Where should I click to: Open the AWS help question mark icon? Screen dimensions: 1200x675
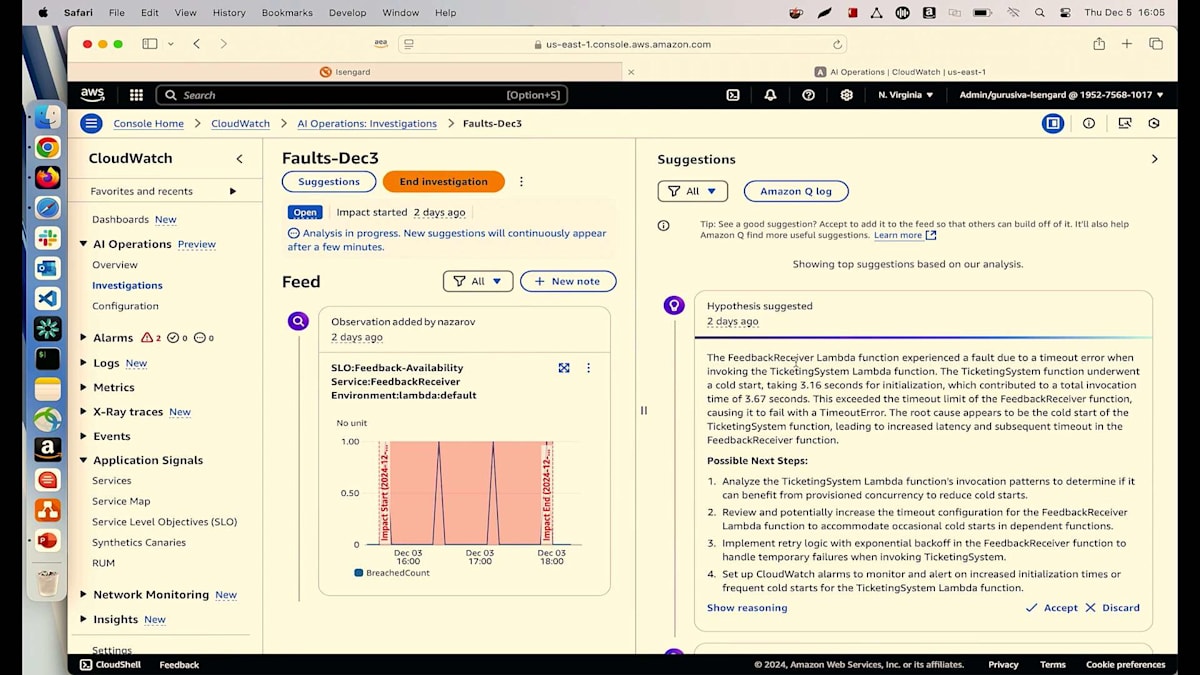pos(808,95)
